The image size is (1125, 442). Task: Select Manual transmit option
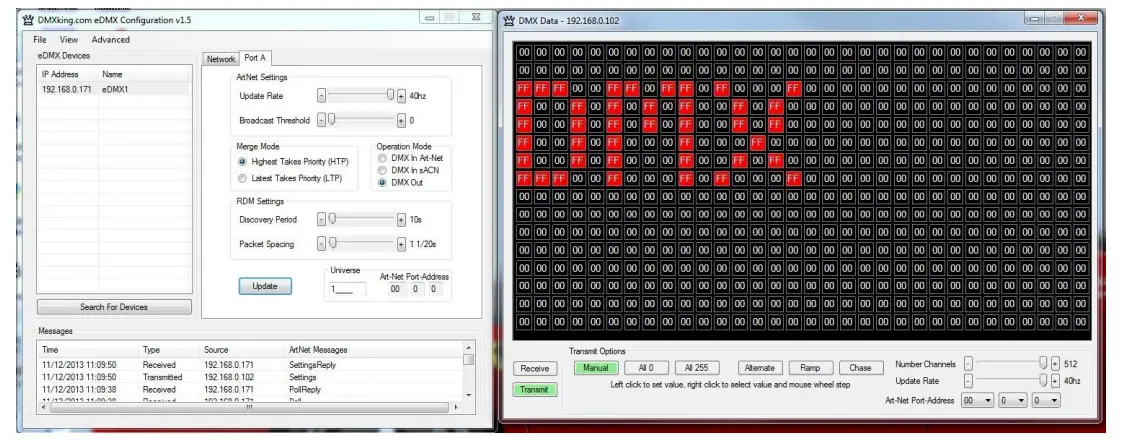[596, 367]
